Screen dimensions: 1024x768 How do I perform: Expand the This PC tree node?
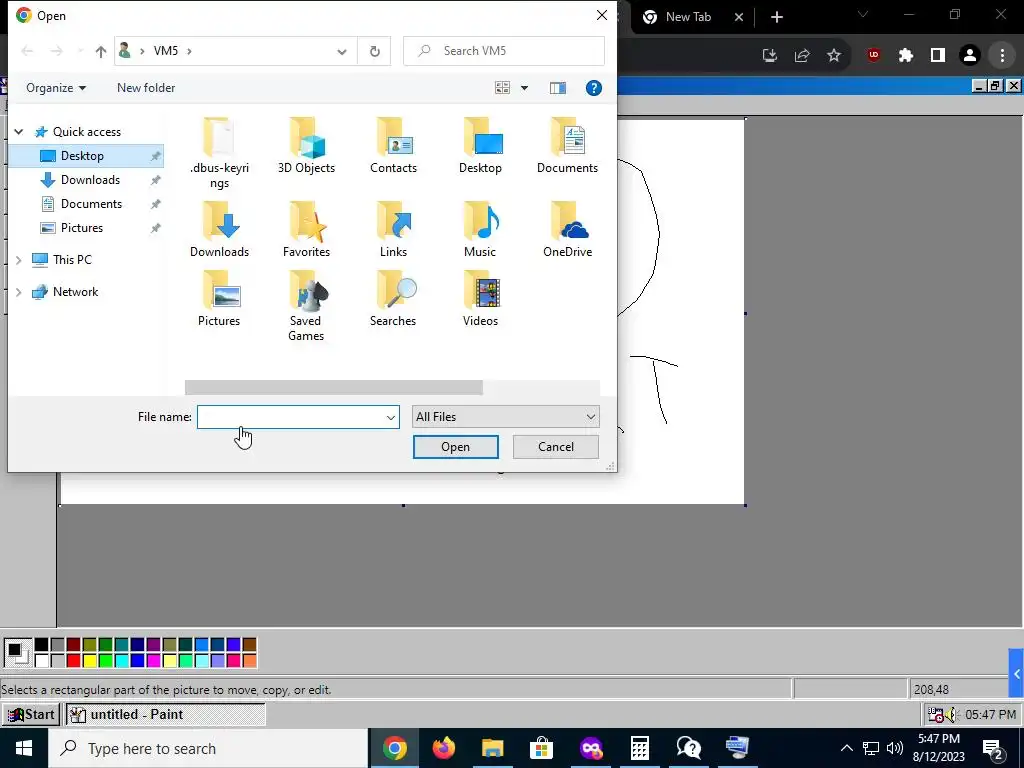pos(19,260)
